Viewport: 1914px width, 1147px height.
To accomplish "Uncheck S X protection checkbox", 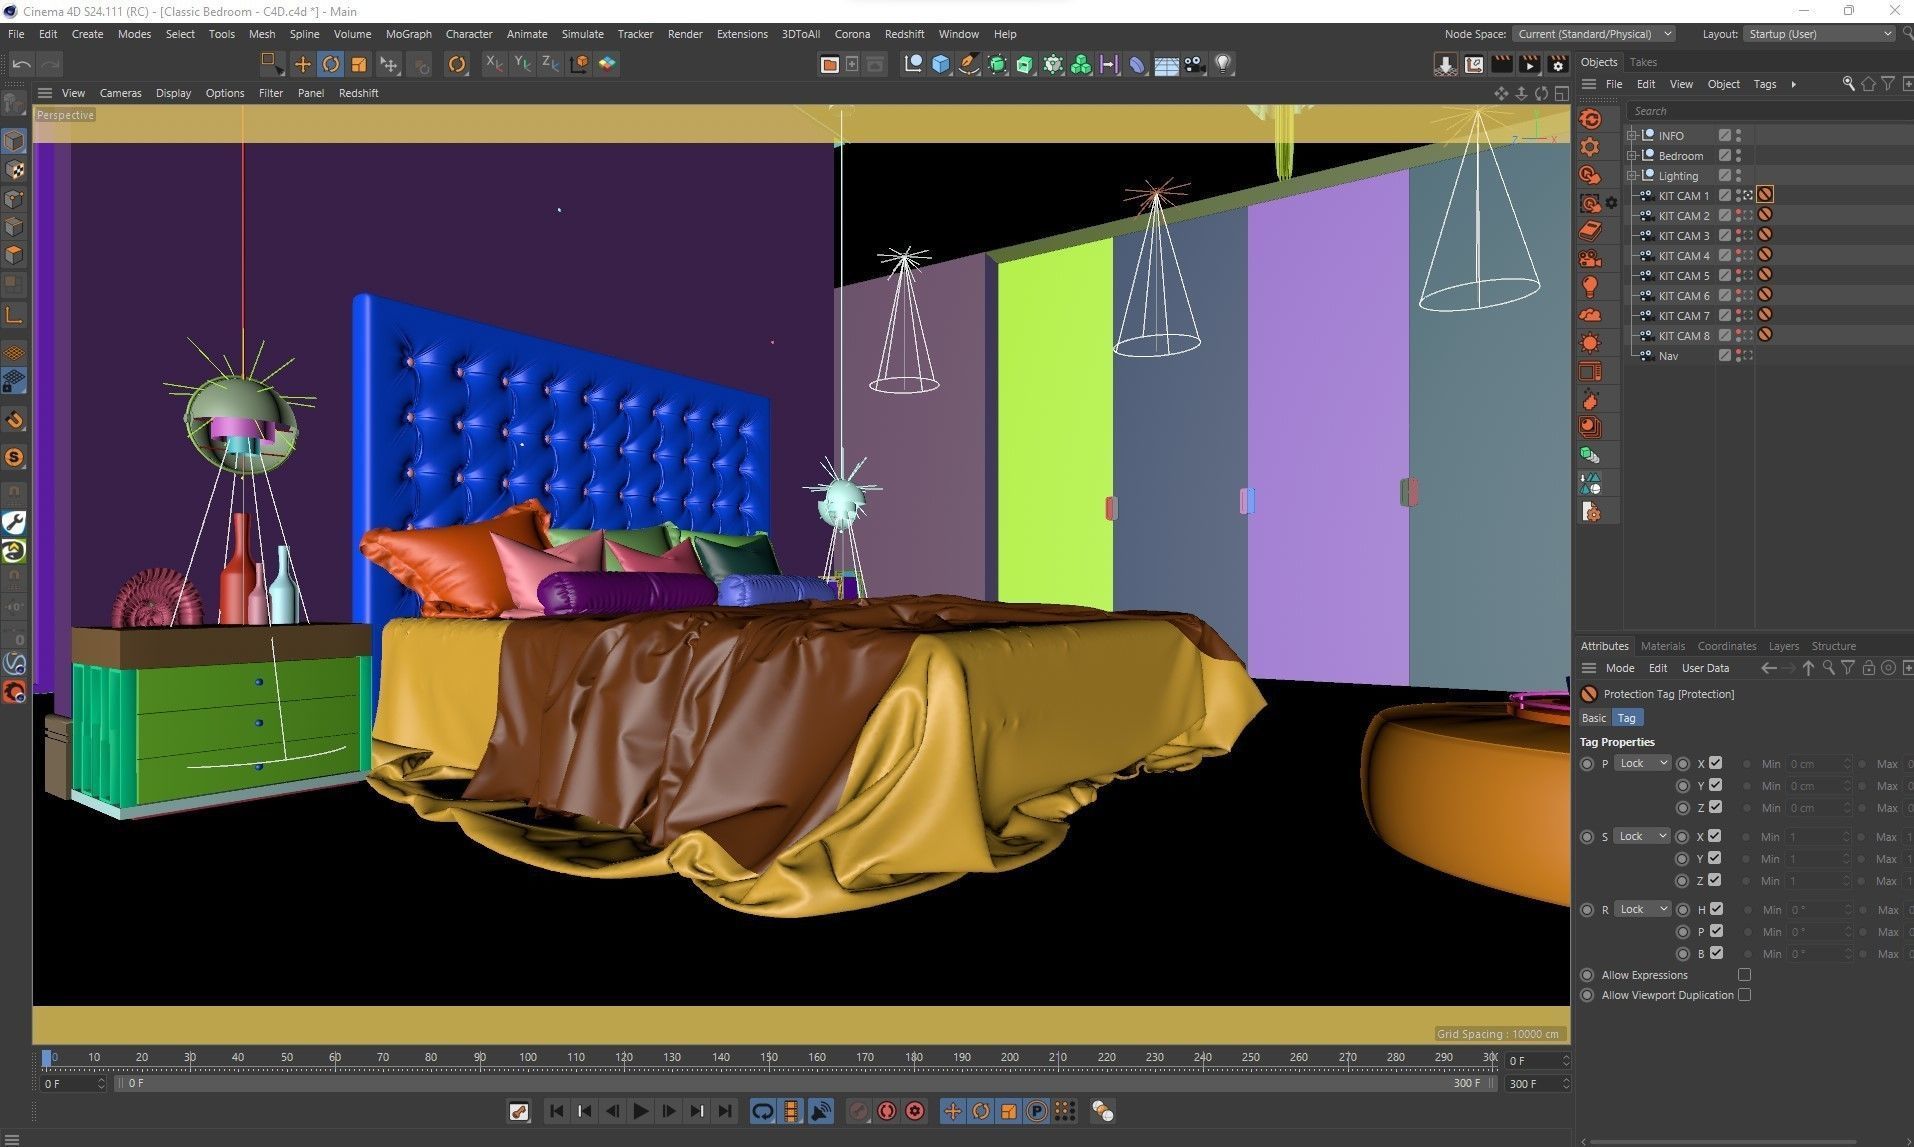I will (x=1715, y=836).
